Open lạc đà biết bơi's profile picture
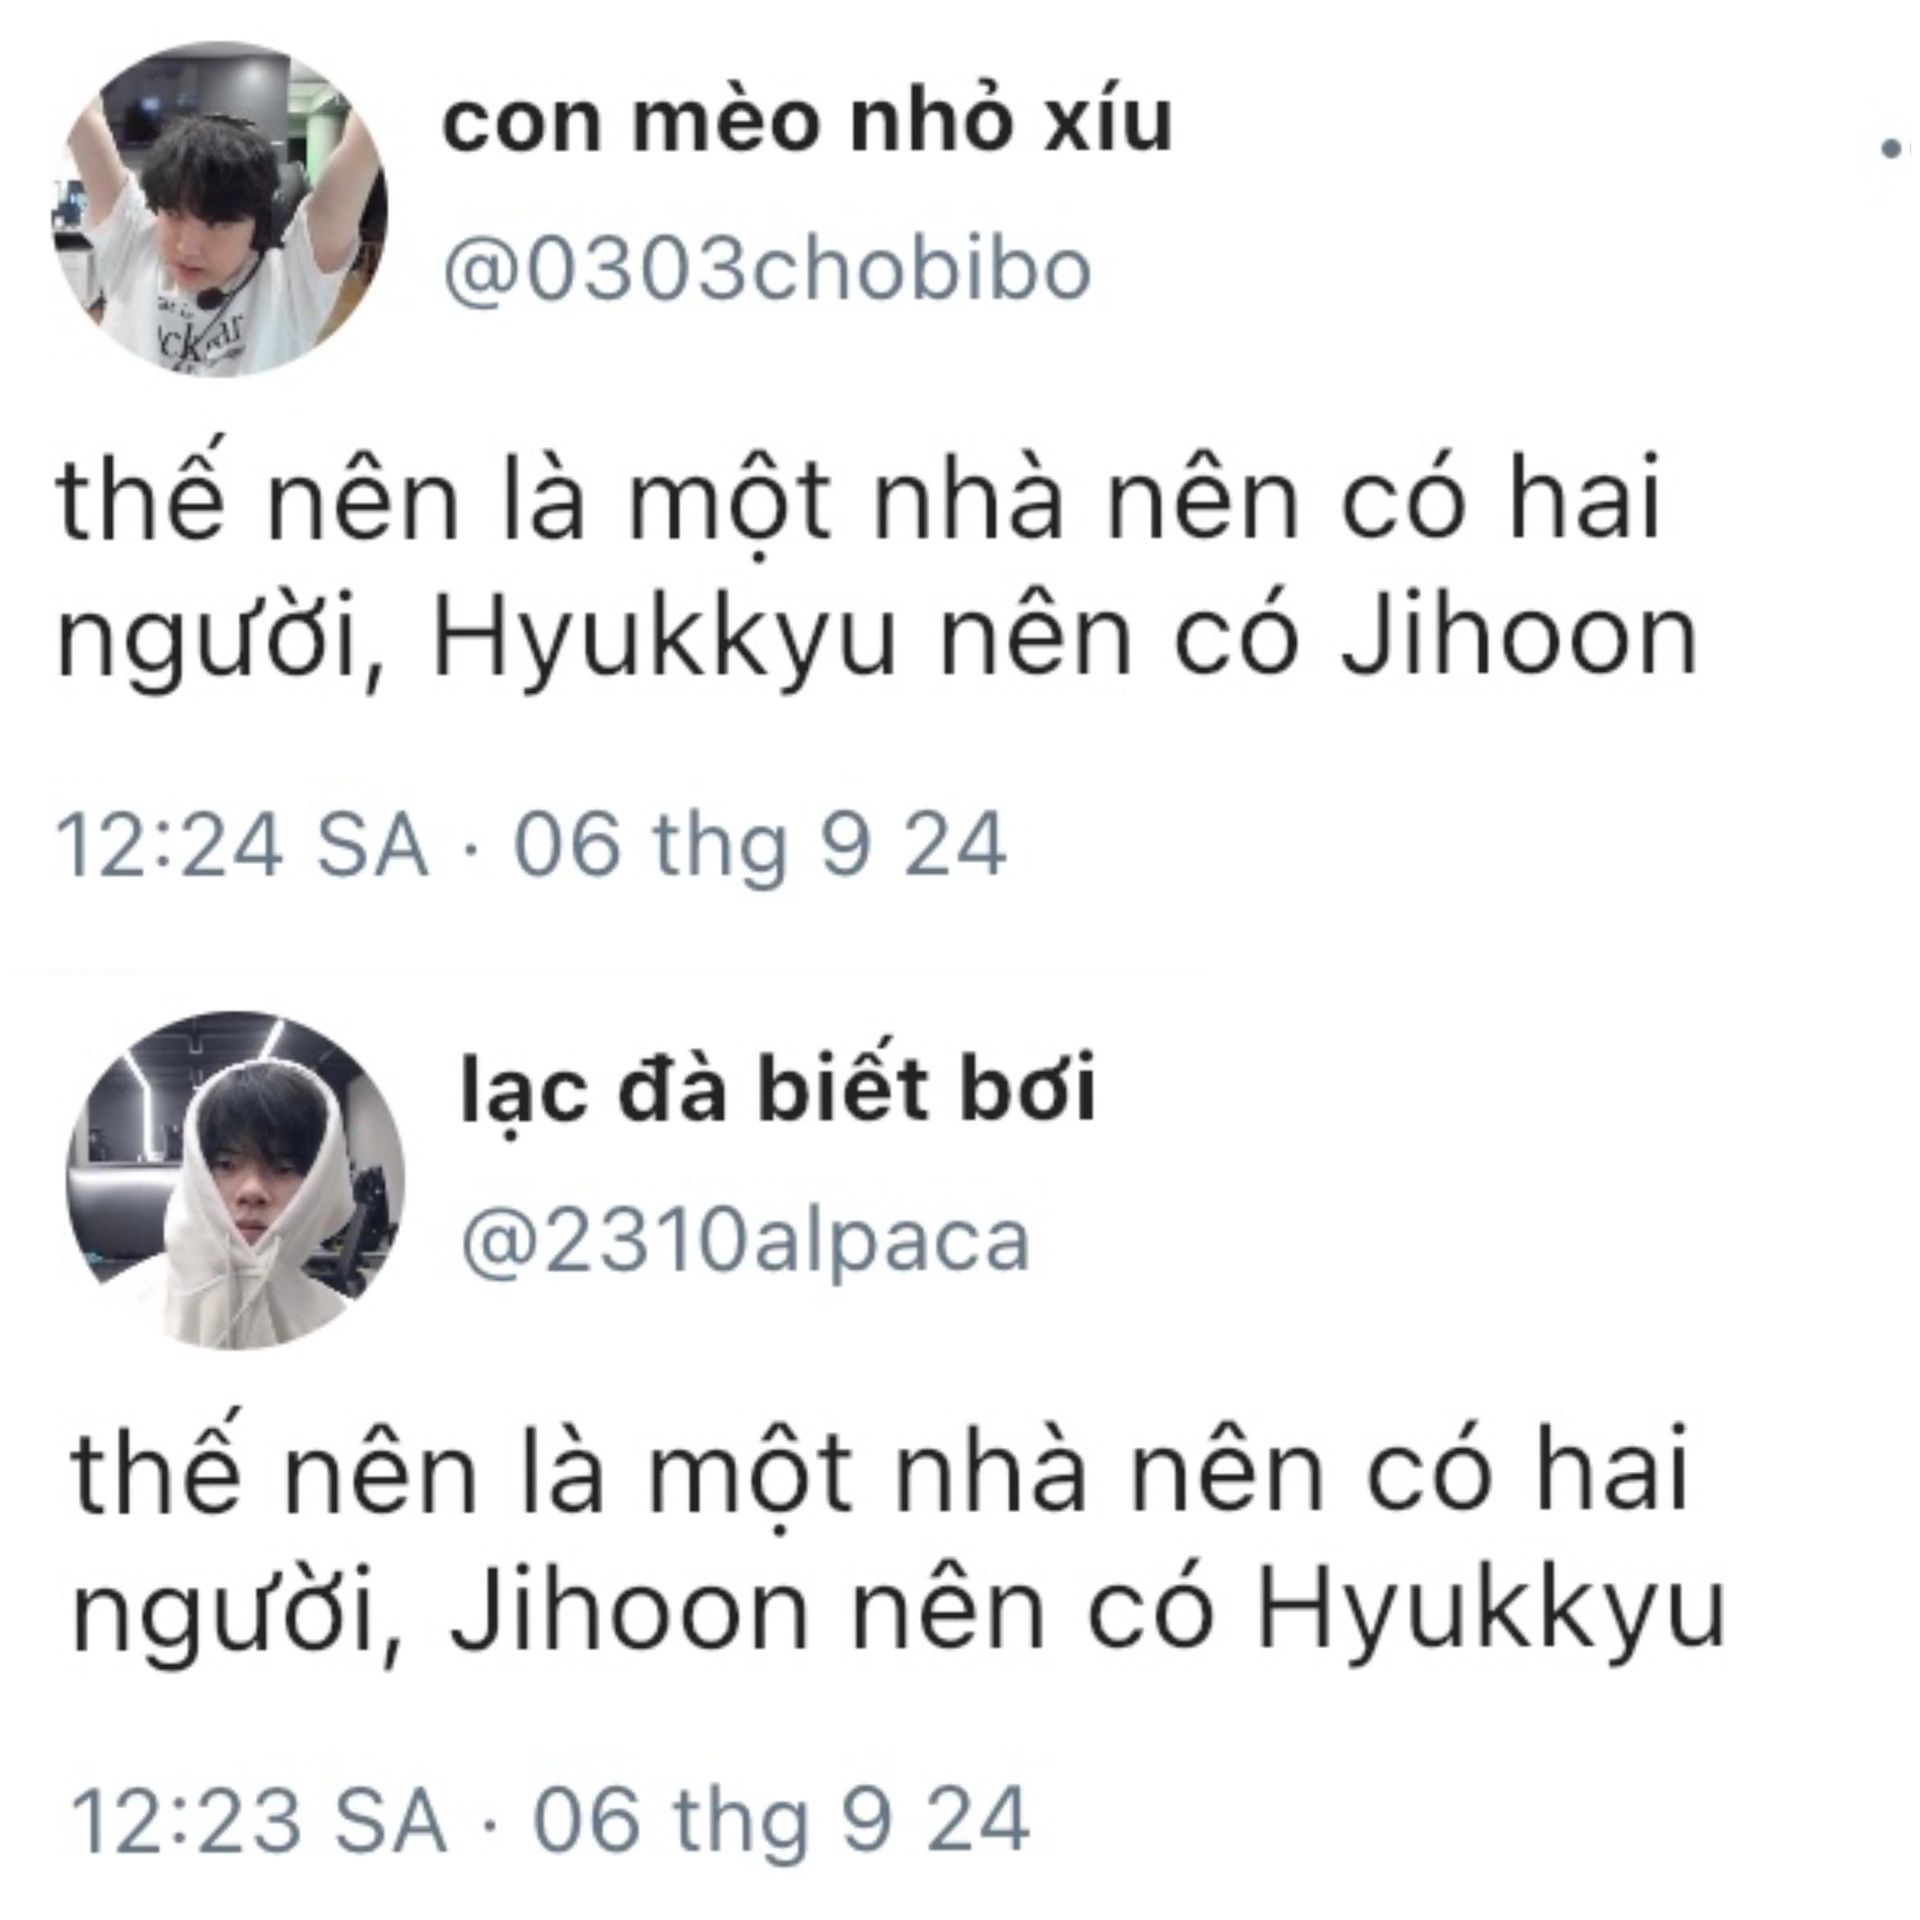 (x=237, y=1181)
